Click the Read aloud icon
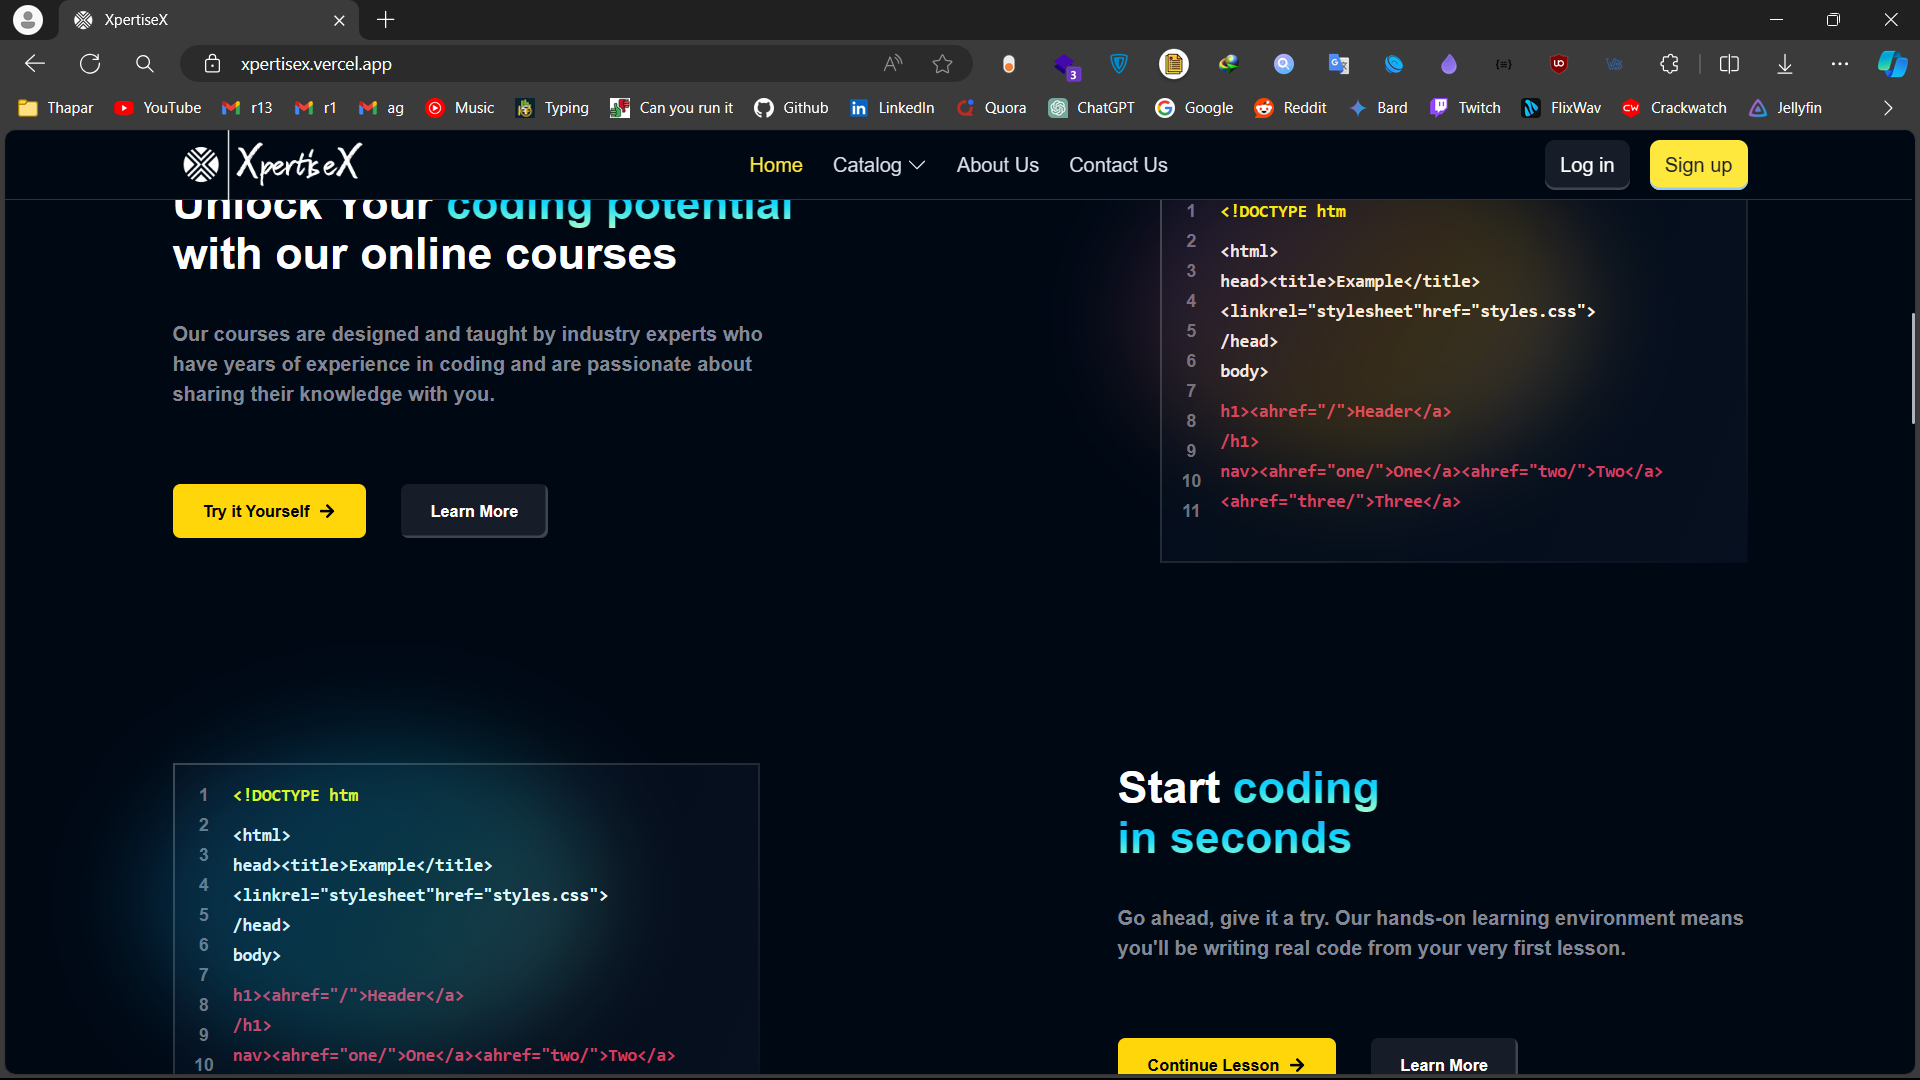 pyautogui.click(x=893, y=64)
